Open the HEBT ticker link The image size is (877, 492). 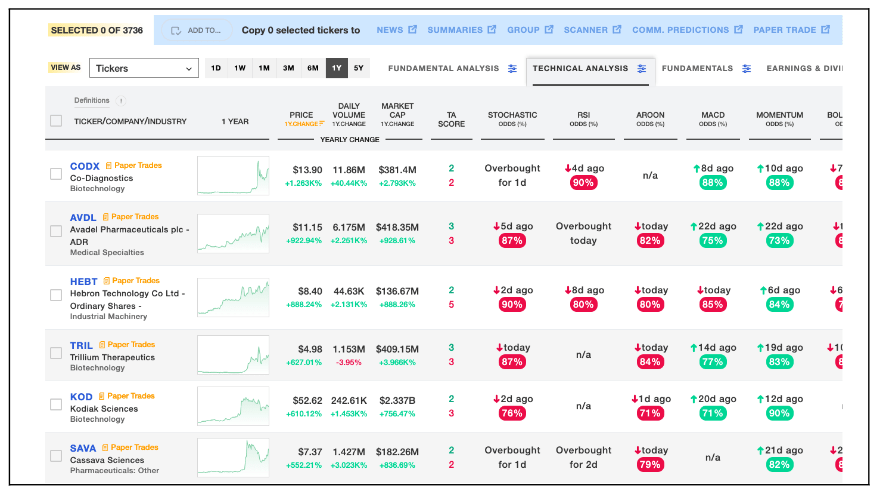[x=83, y=281]
